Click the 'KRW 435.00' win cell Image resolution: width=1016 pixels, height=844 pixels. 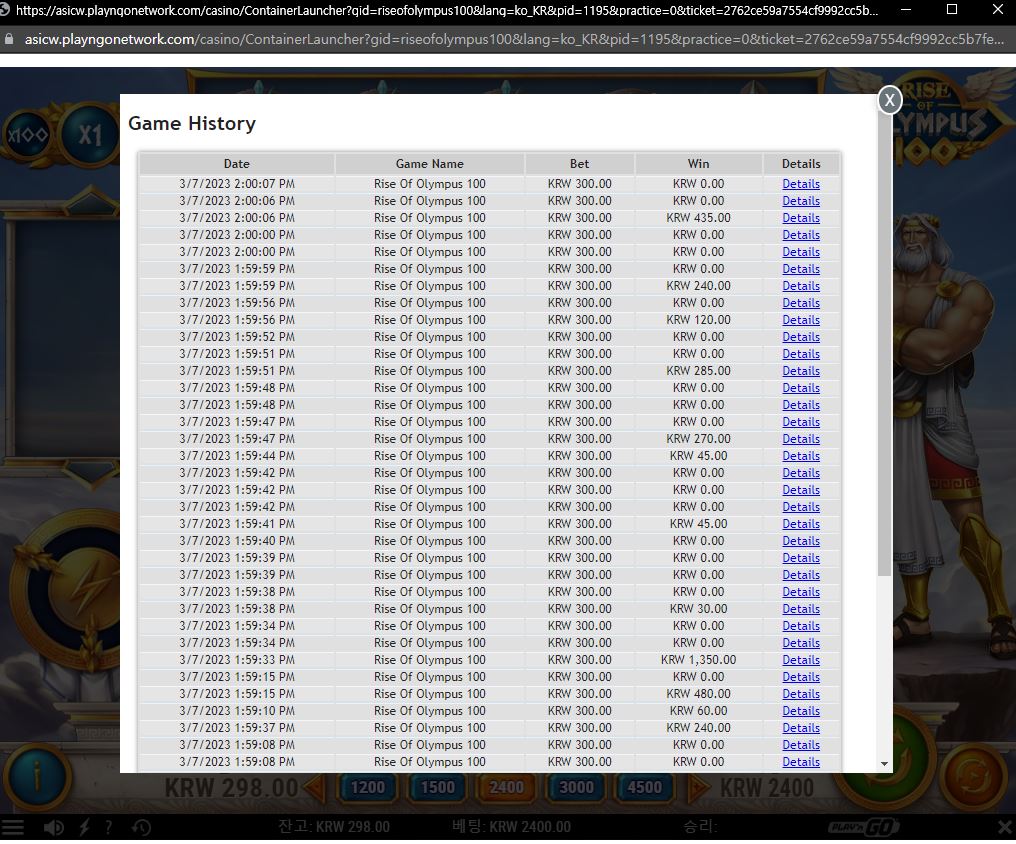point(698,218)
